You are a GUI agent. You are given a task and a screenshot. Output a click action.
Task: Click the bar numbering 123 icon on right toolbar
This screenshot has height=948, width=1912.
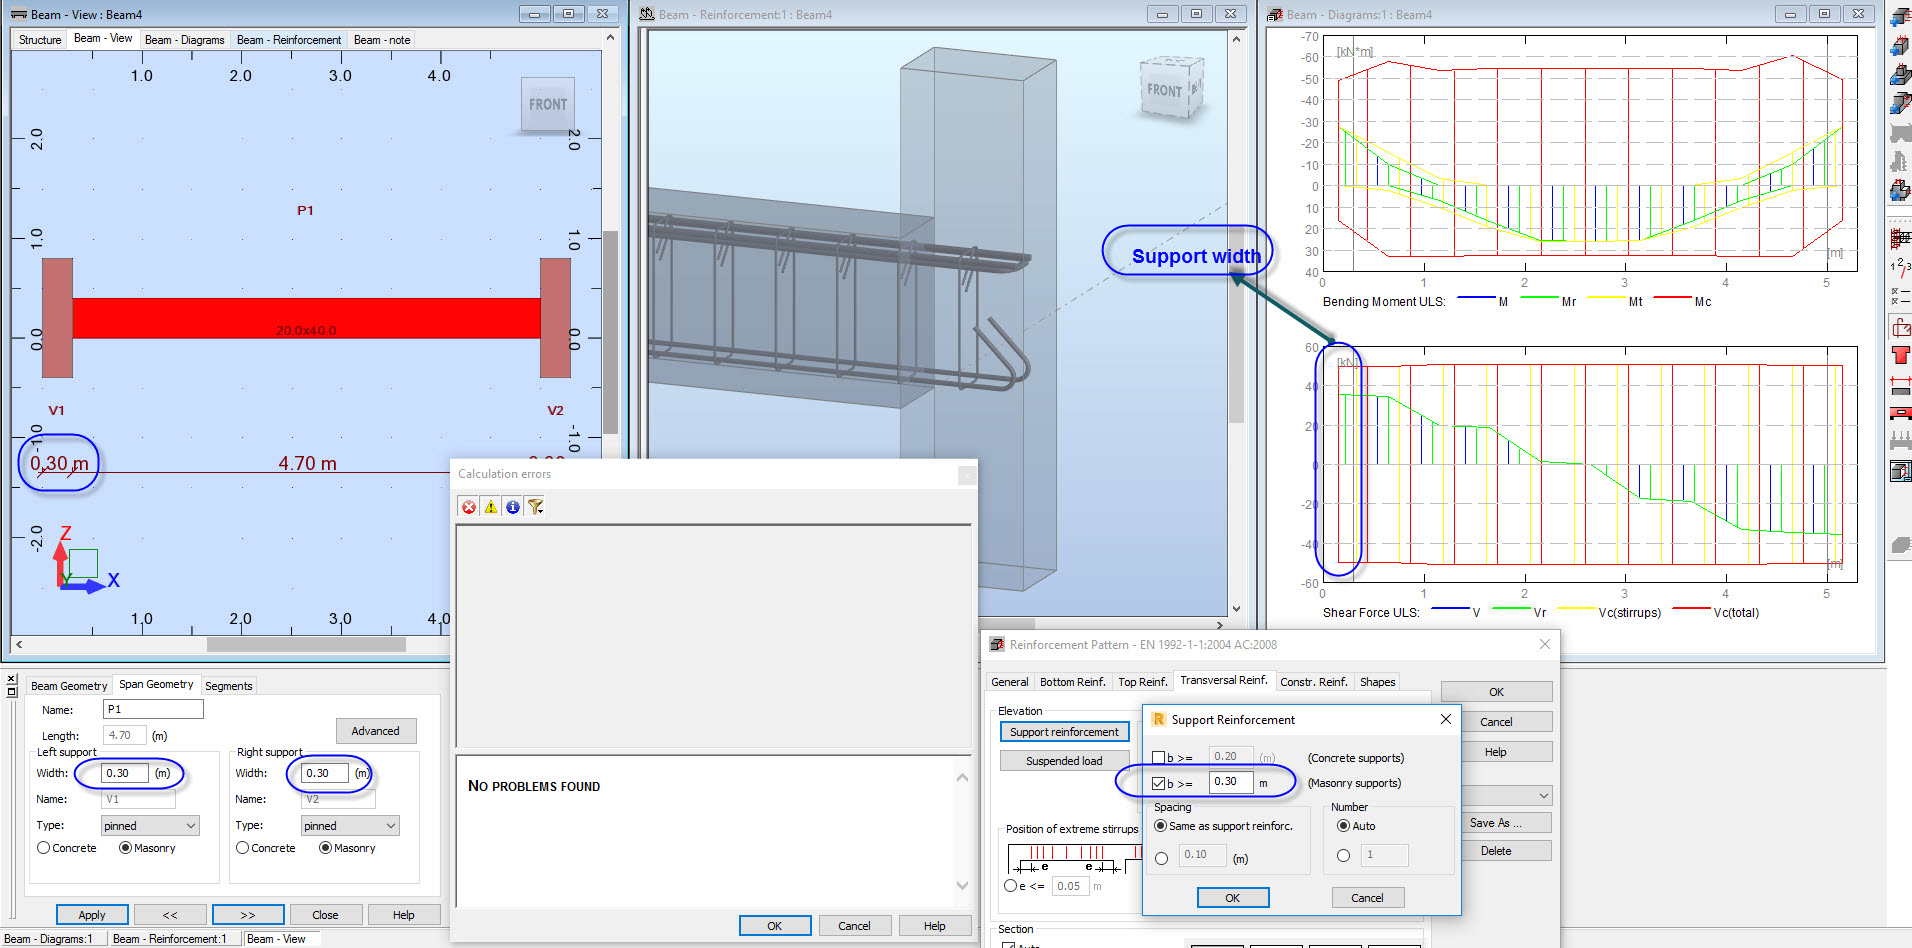tap(1899, 265)
